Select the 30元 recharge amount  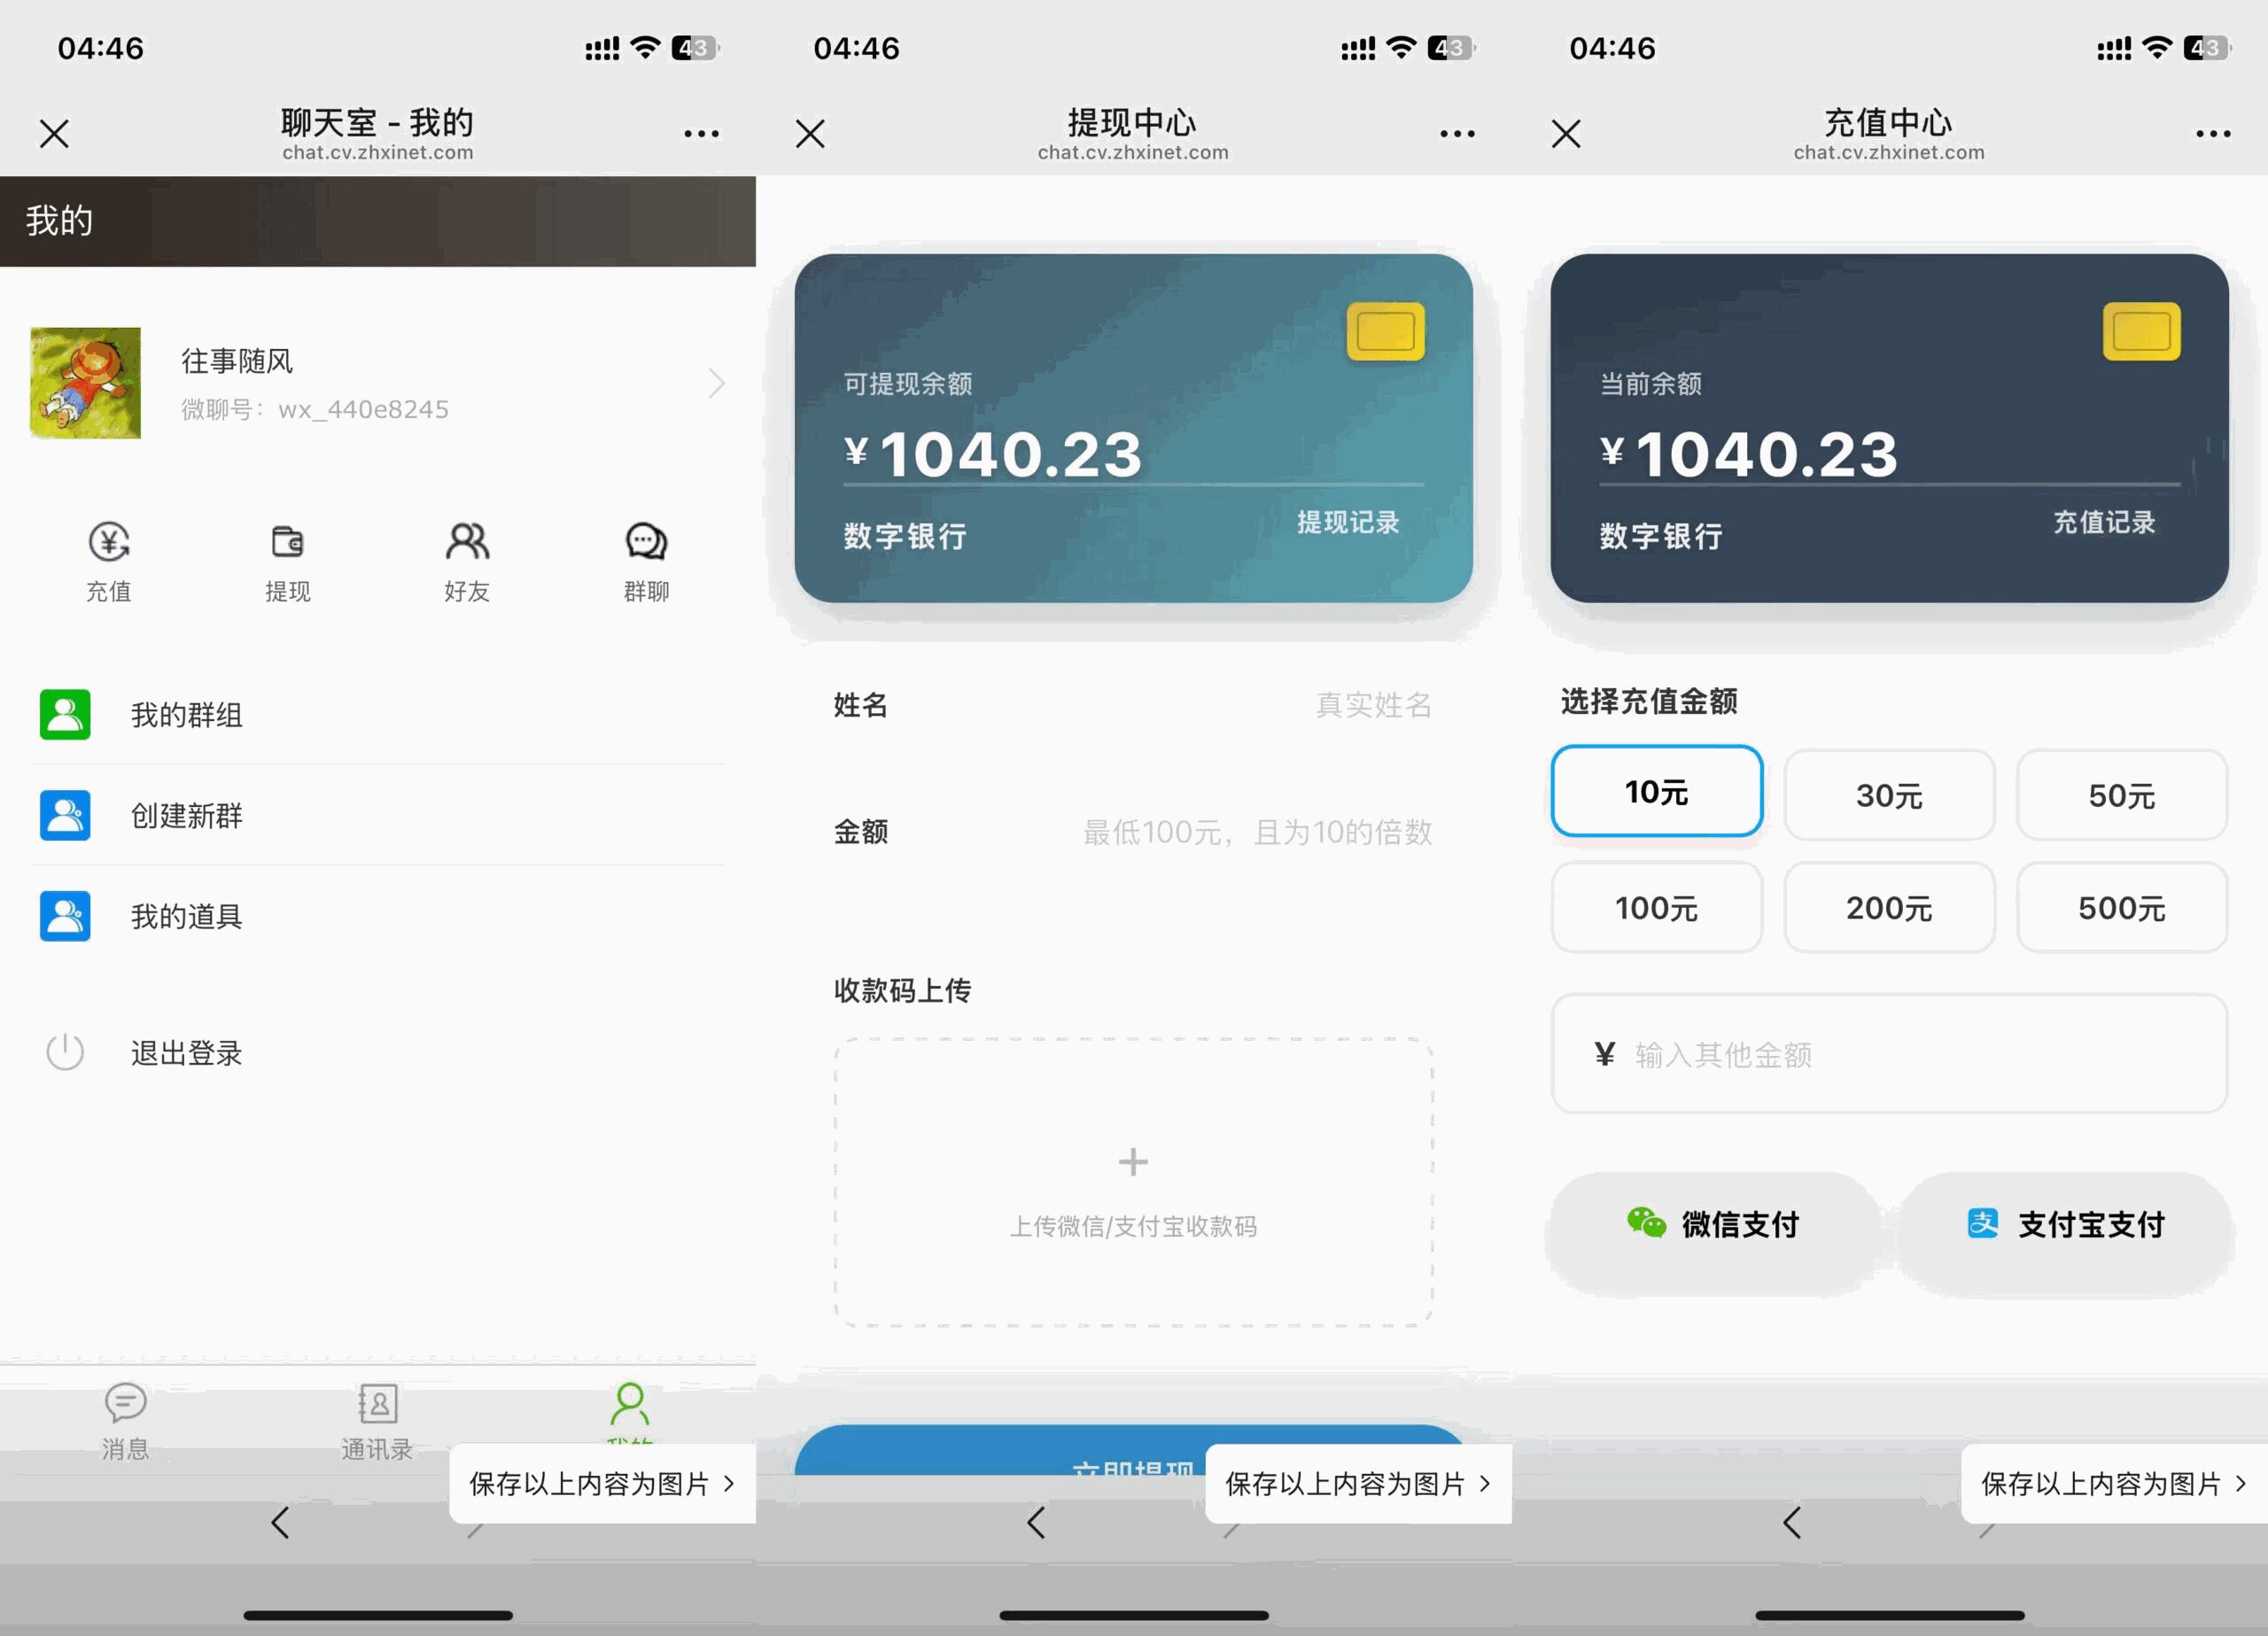pos(1889,795)
